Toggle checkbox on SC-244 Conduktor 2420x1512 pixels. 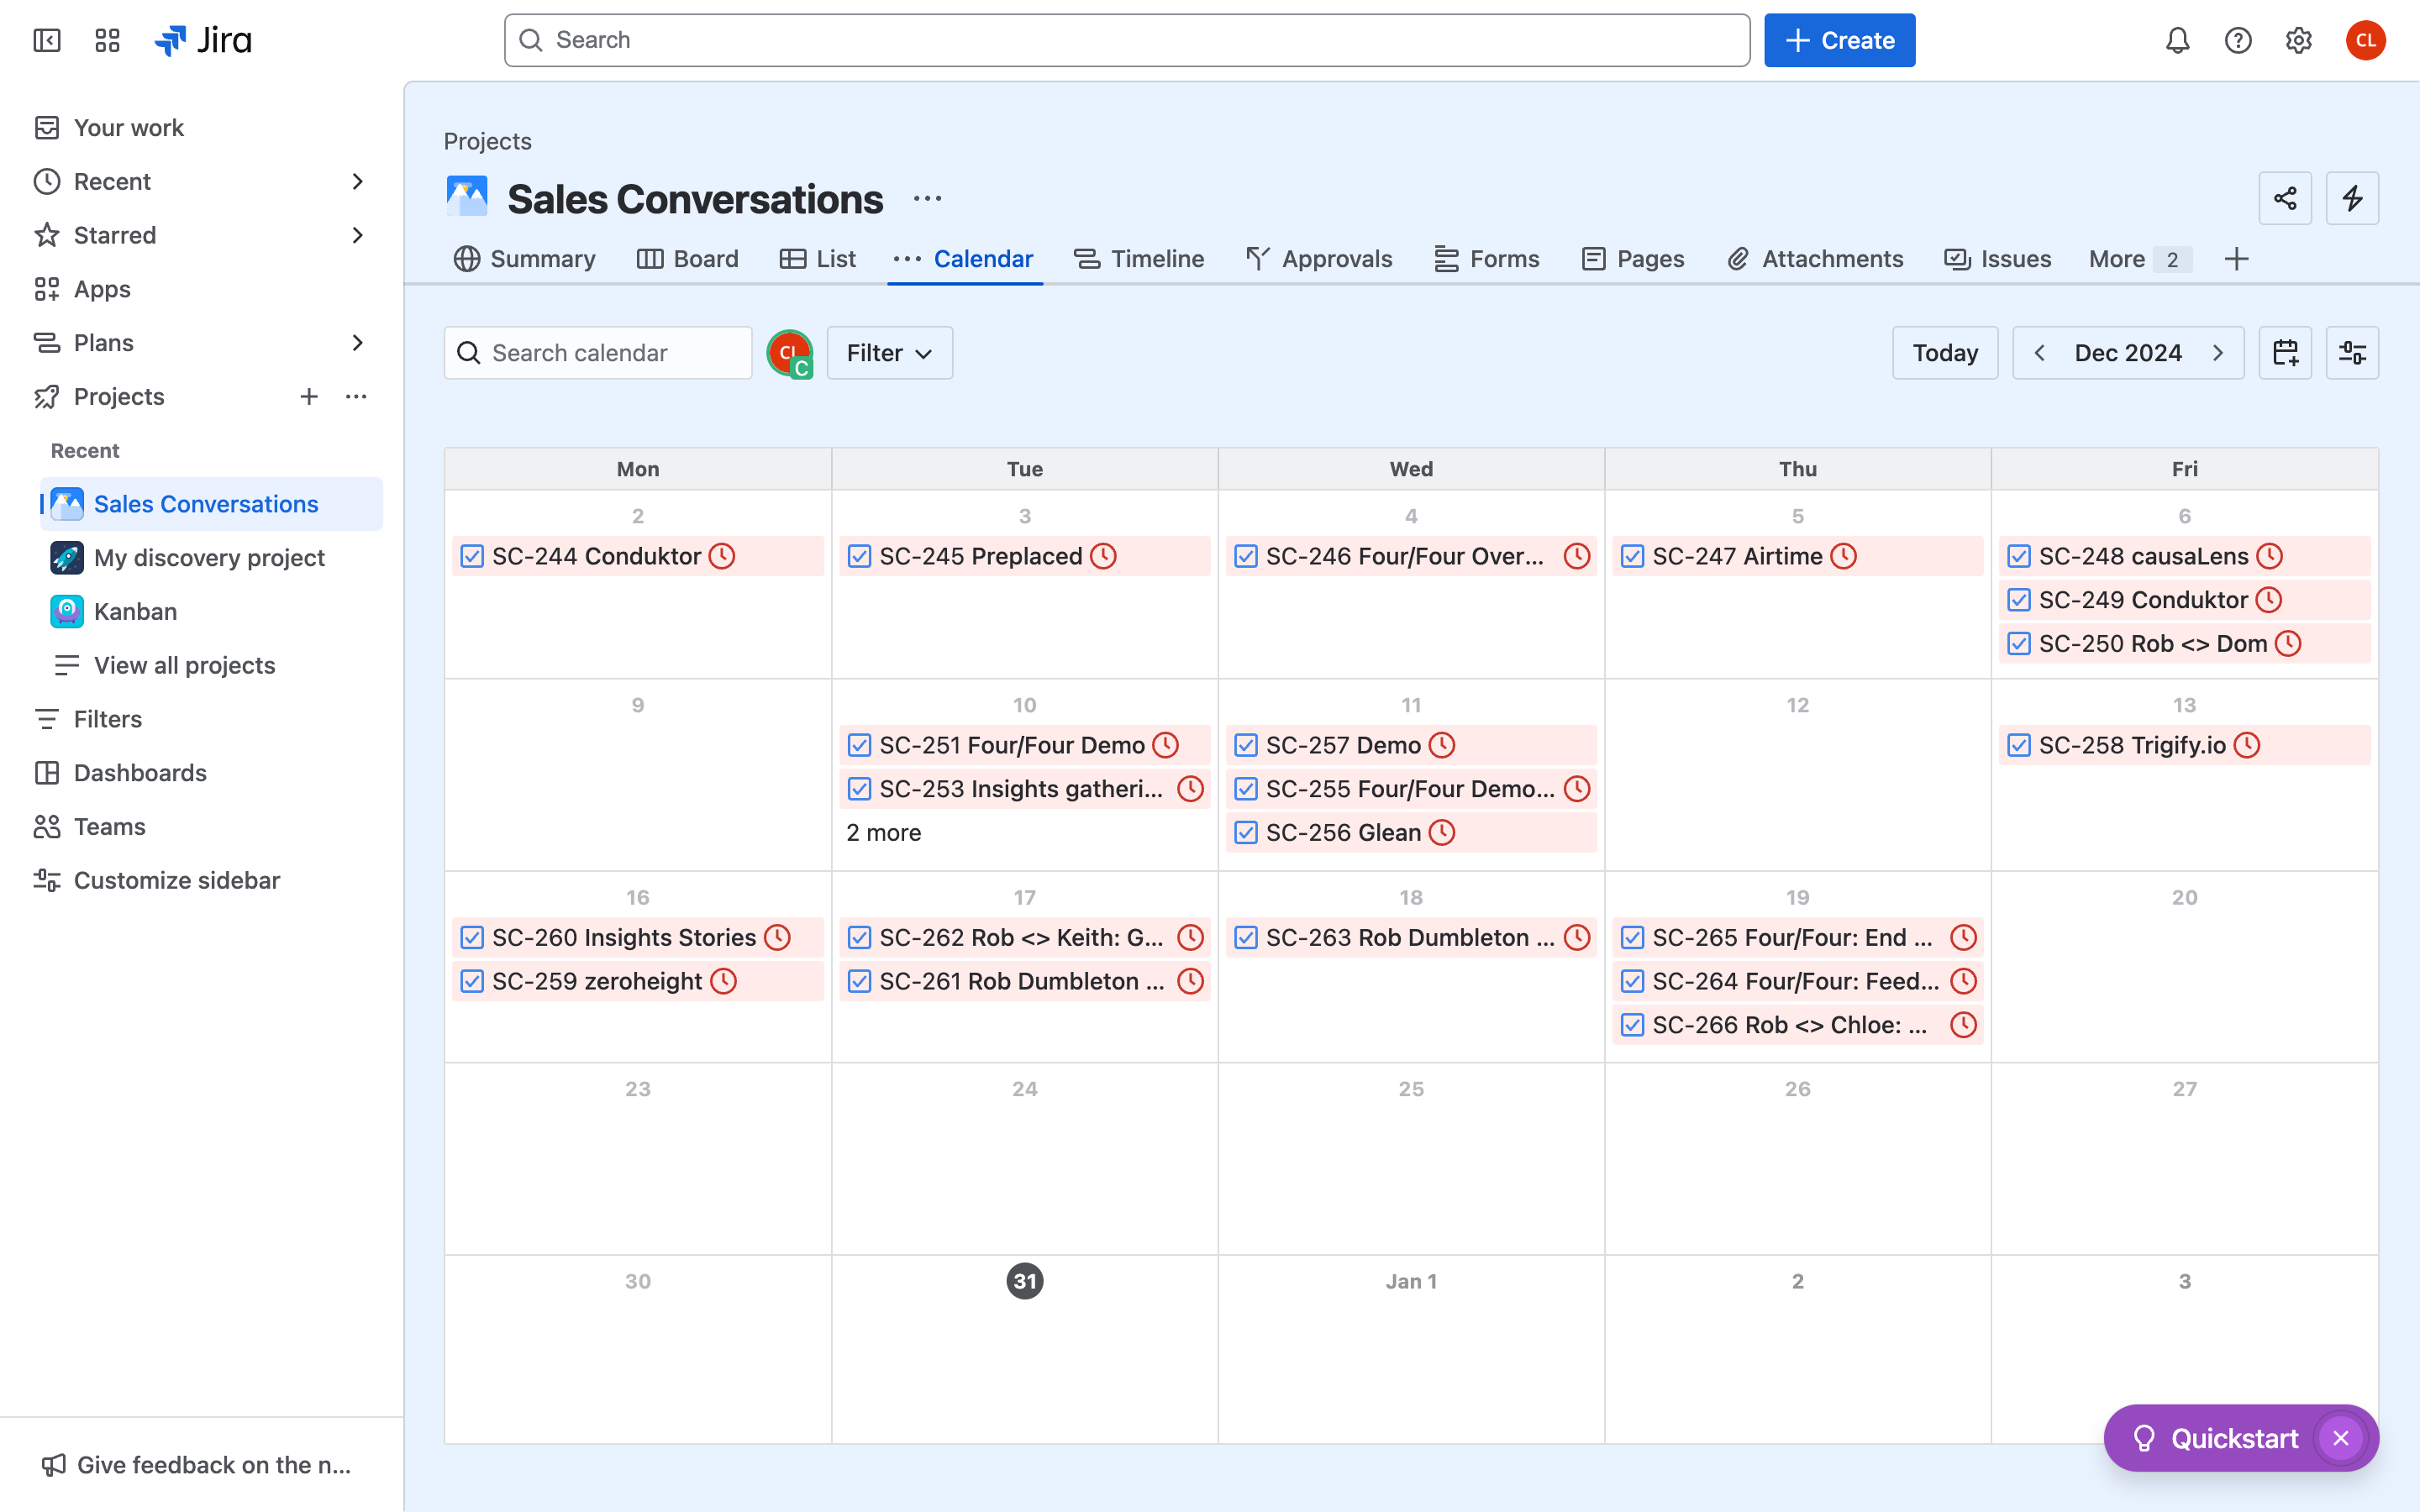[x=472, y=556]
